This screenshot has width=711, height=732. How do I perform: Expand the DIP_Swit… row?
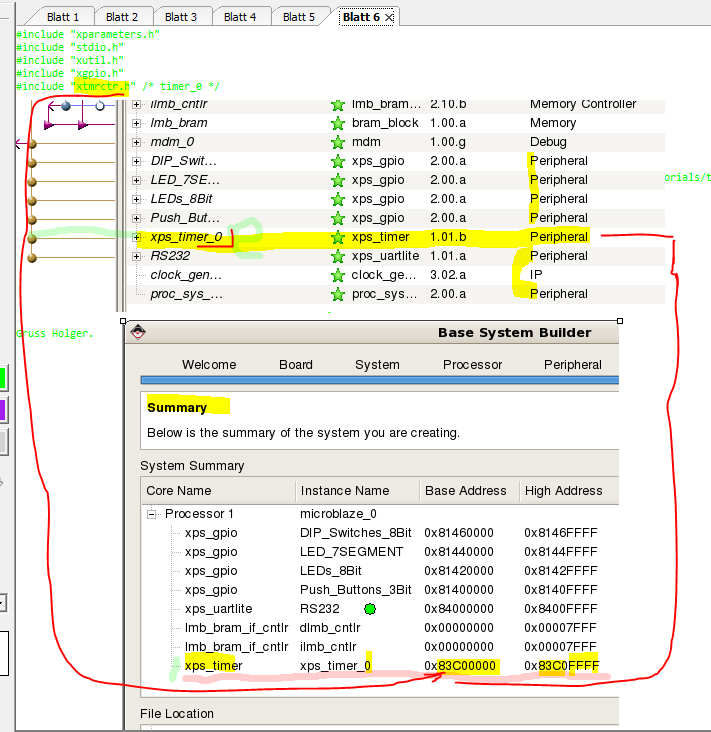pos(136,162)
